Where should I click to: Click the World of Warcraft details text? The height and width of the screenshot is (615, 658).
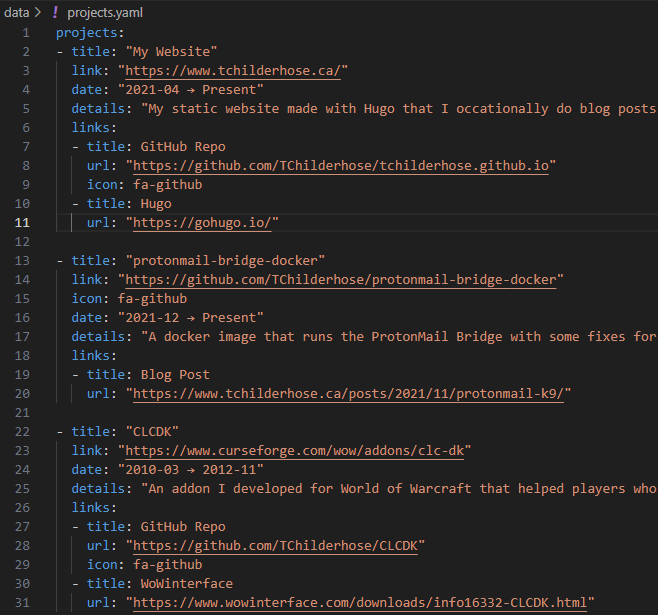(x=399, y=489)
